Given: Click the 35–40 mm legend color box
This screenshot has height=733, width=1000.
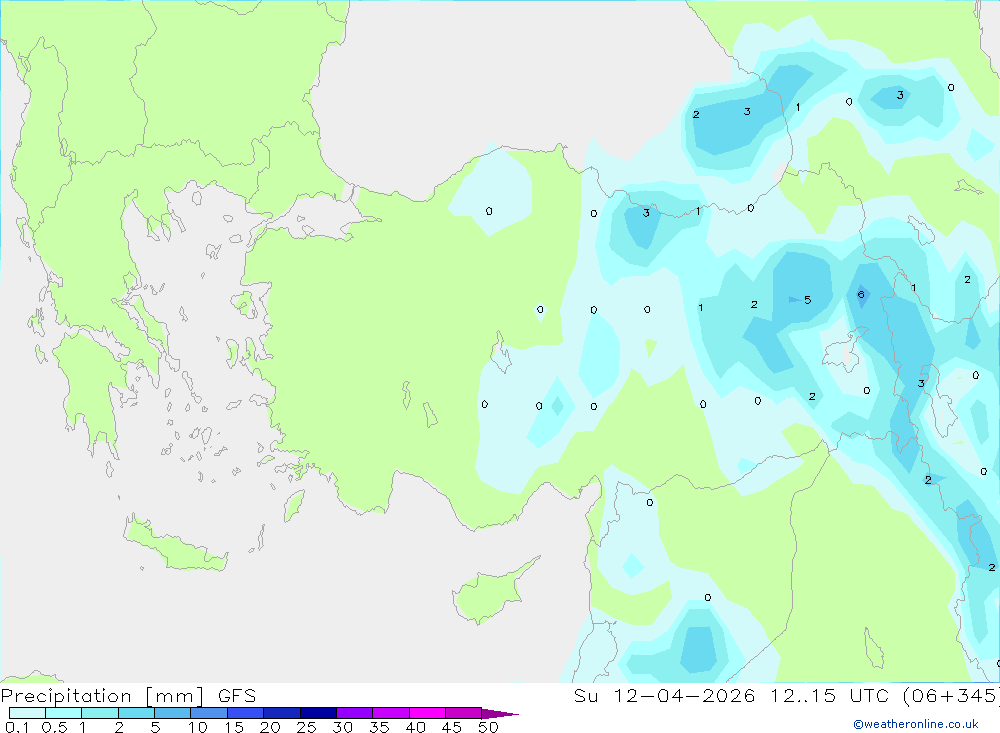Looking at the screenshot, I should [391, 713].
